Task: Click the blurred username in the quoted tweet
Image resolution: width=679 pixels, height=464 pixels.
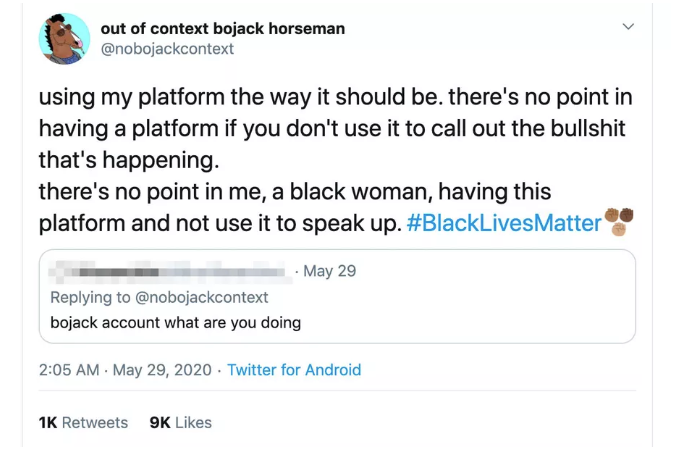Action: [x=170, y=271]
